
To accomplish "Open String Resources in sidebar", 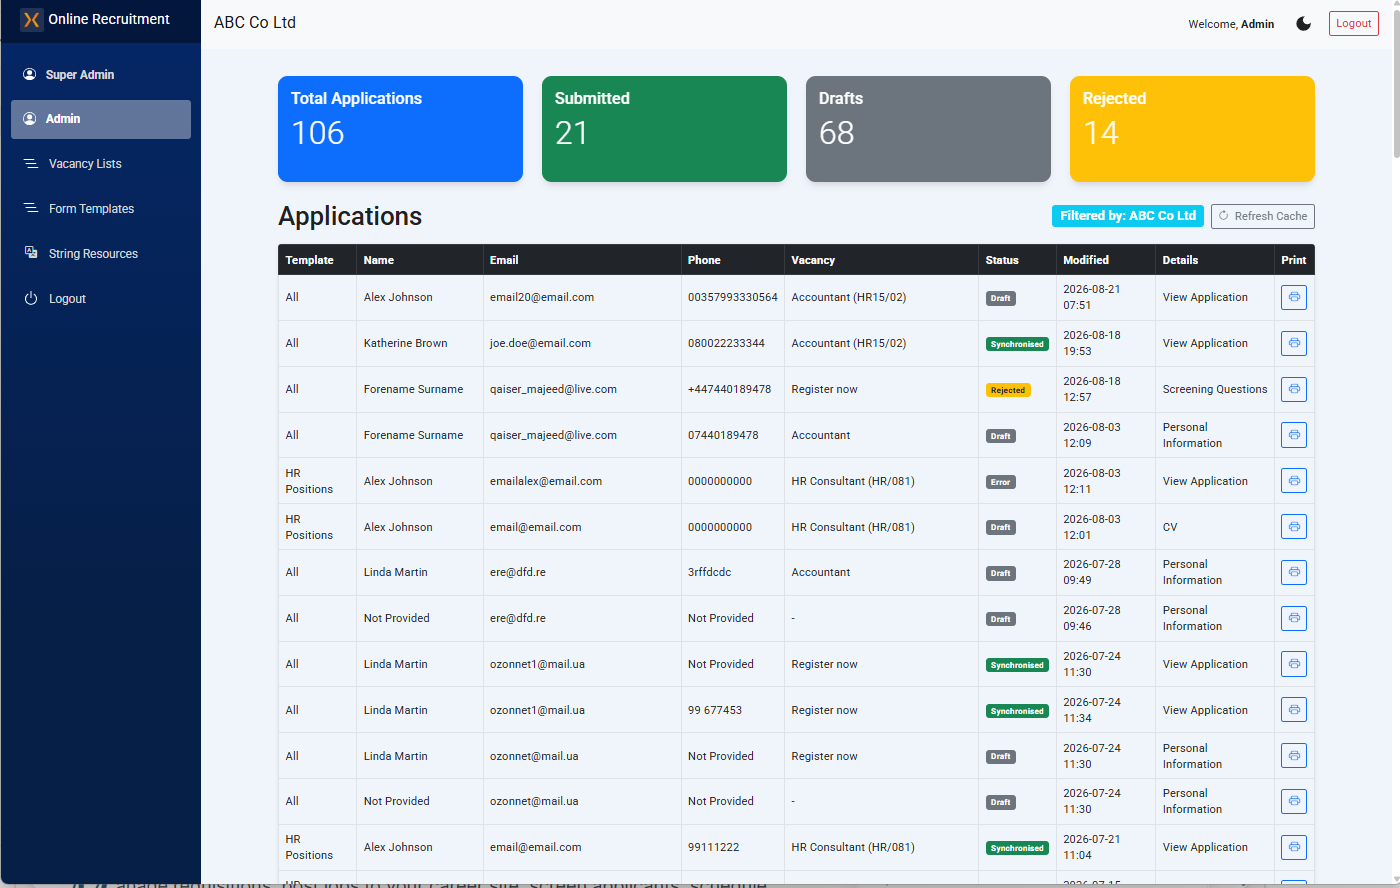I will 101,254.
